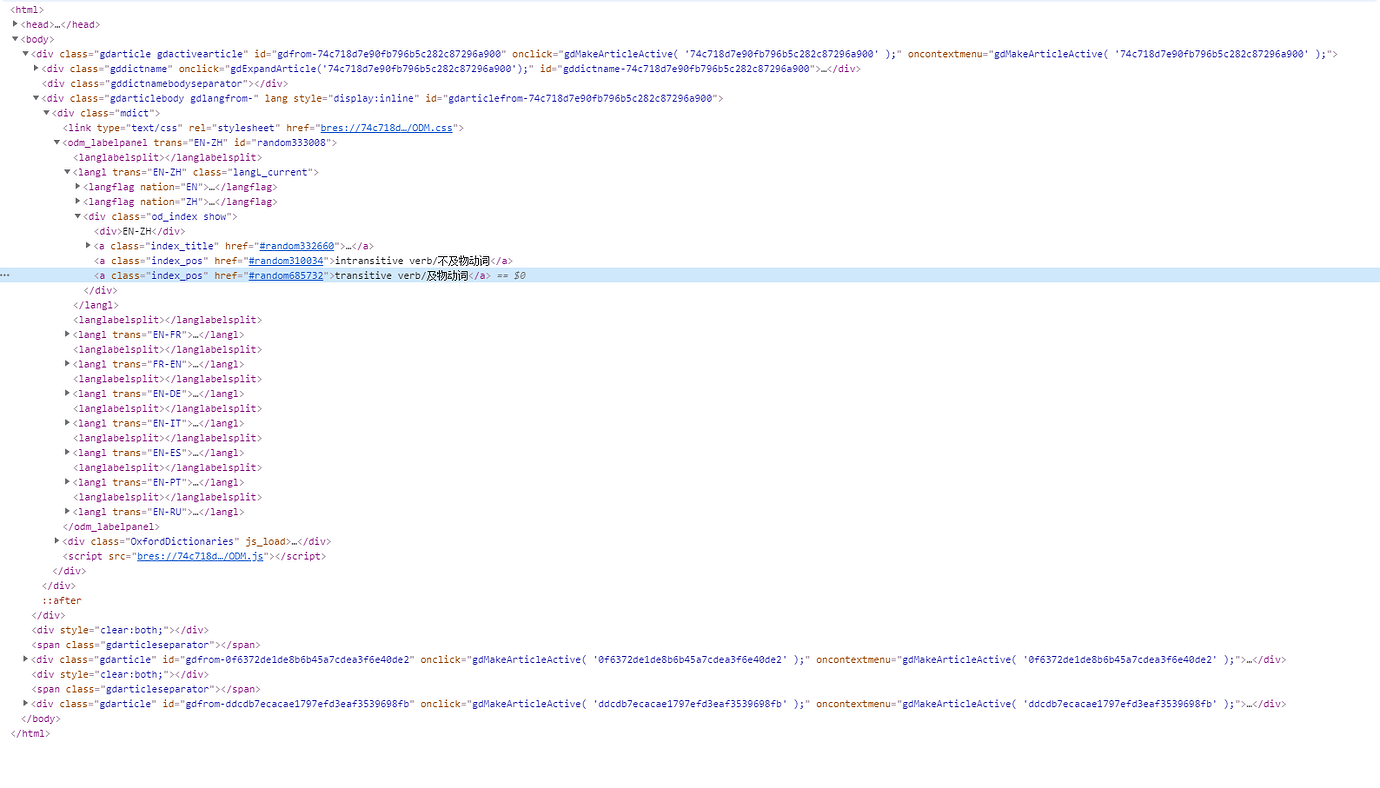Expand the langflag nation EN node

point(78,187)
